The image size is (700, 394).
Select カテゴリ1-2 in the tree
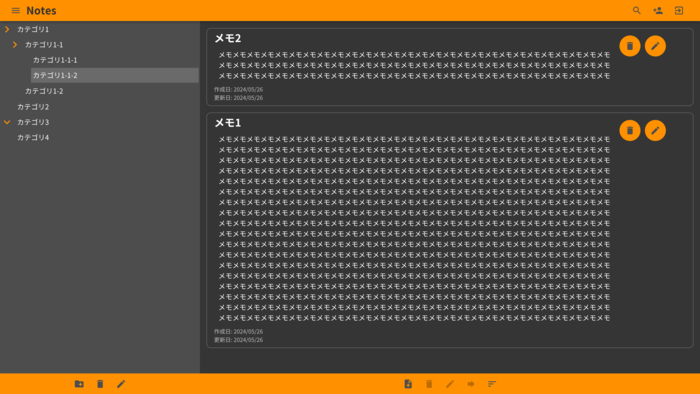(x=44, y=91)
